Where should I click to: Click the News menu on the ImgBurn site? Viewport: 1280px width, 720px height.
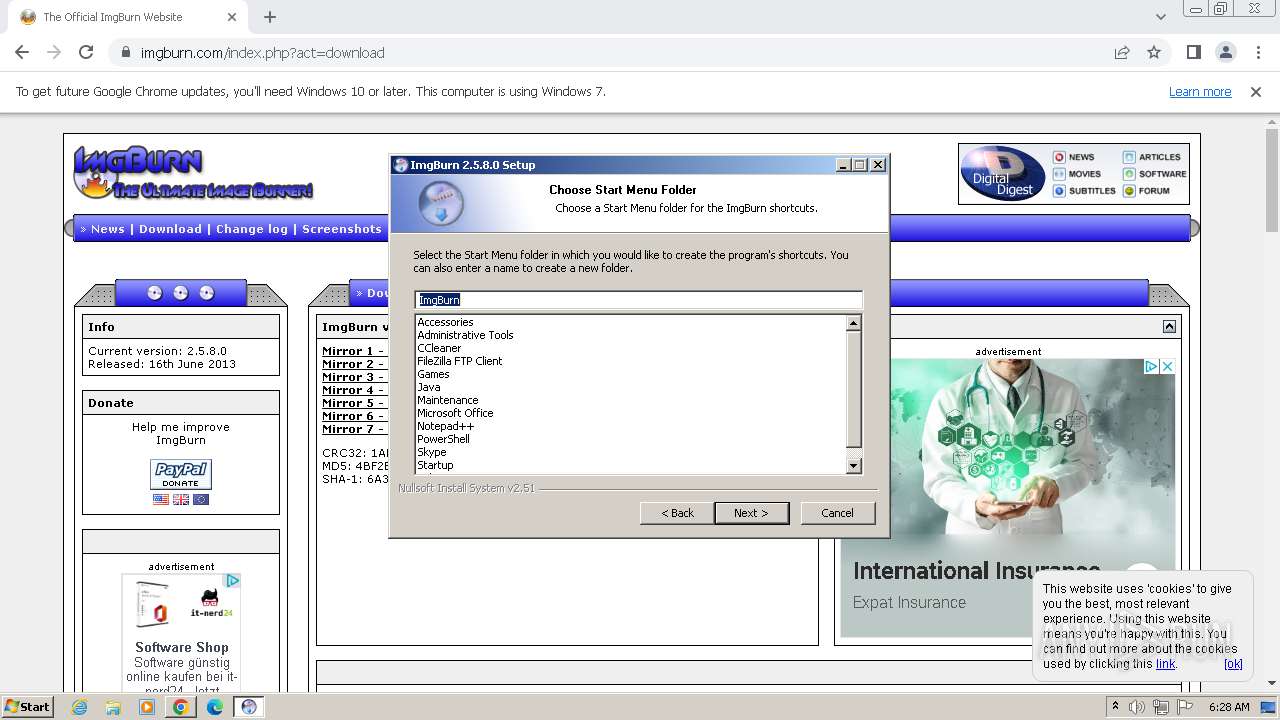click(x=108, y=229)
